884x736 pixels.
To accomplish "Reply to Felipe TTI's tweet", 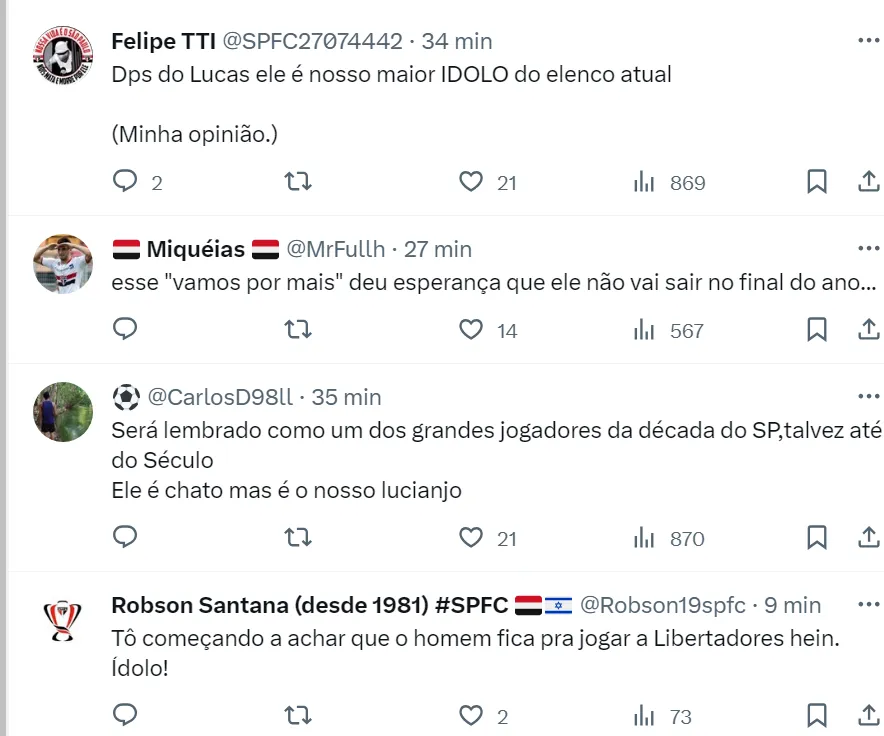I will coord(125,182).
